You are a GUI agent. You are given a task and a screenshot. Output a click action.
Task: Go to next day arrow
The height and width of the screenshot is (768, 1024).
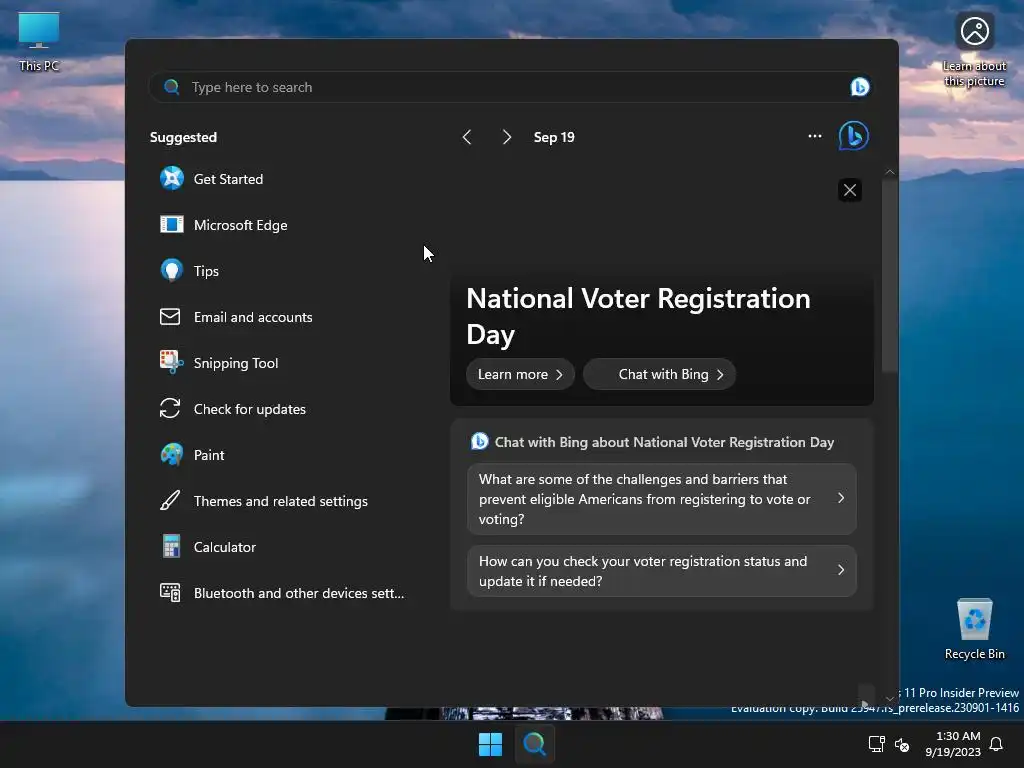507,137
